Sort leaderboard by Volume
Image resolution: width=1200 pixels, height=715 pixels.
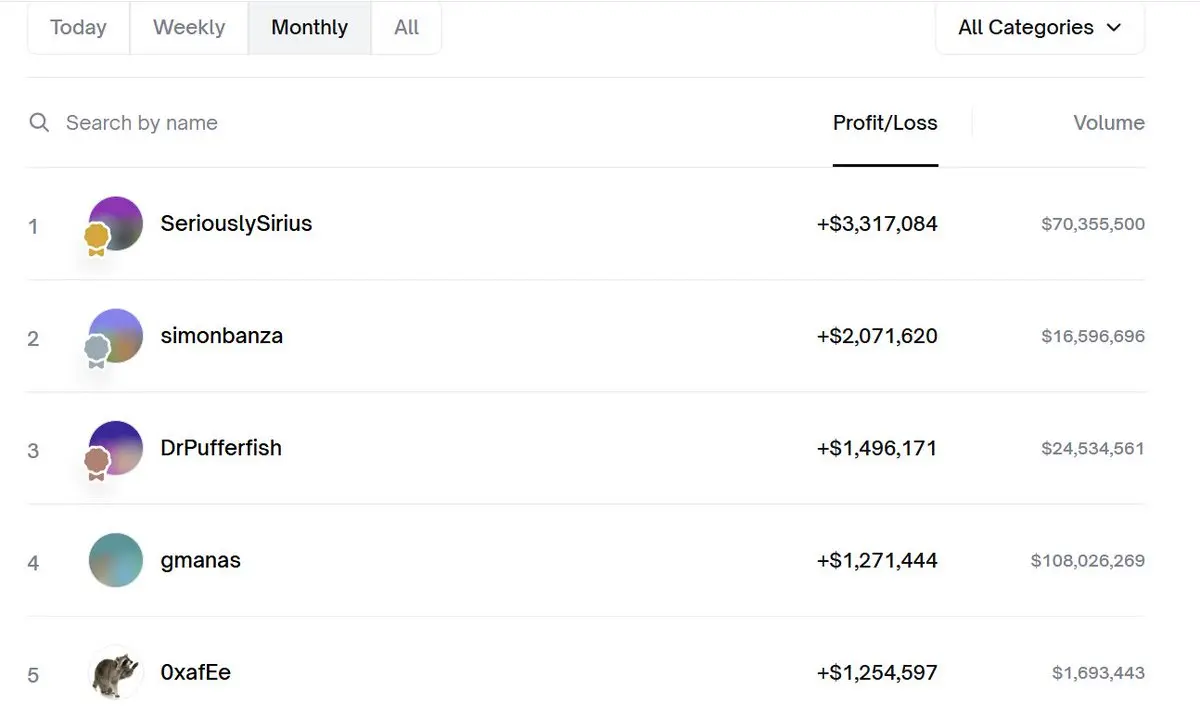coord(1108,123)
